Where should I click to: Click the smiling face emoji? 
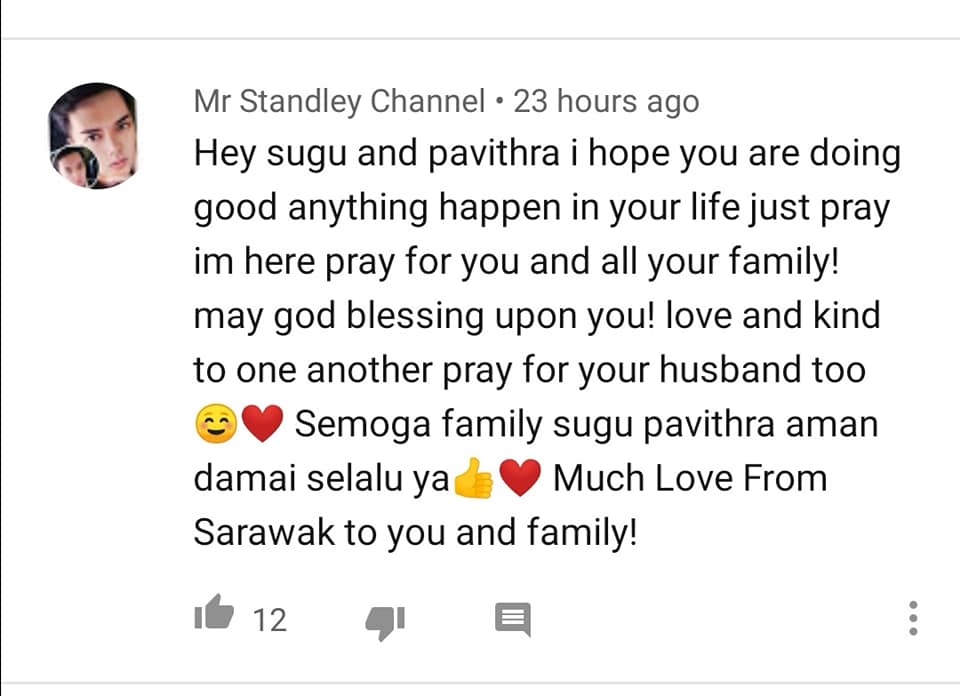click(216, 424)
